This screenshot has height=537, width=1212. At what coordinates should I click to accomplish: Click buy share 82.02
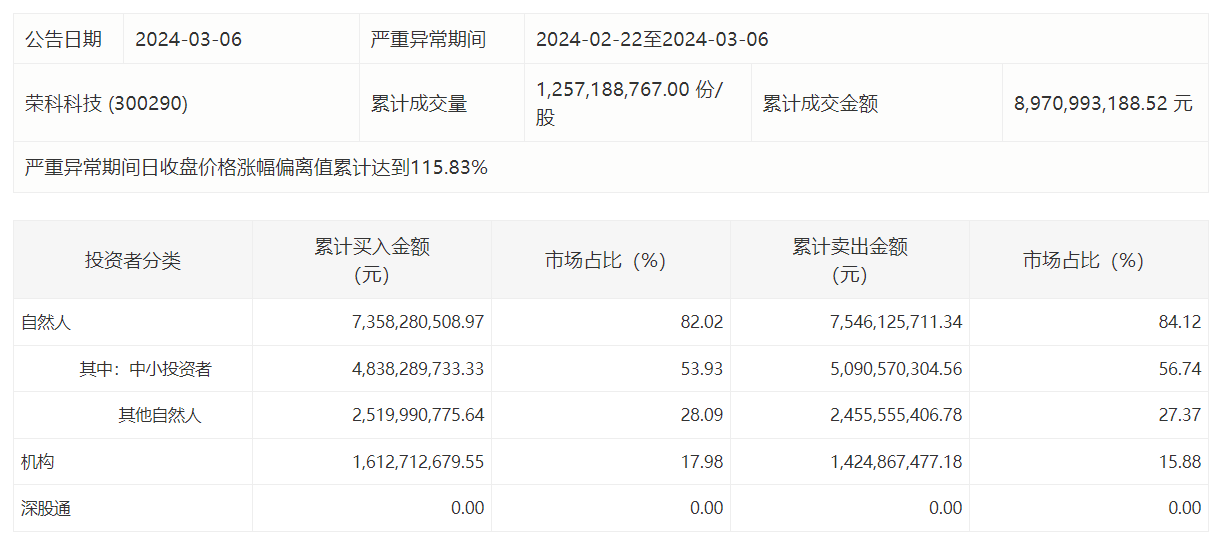pos(702,323)
